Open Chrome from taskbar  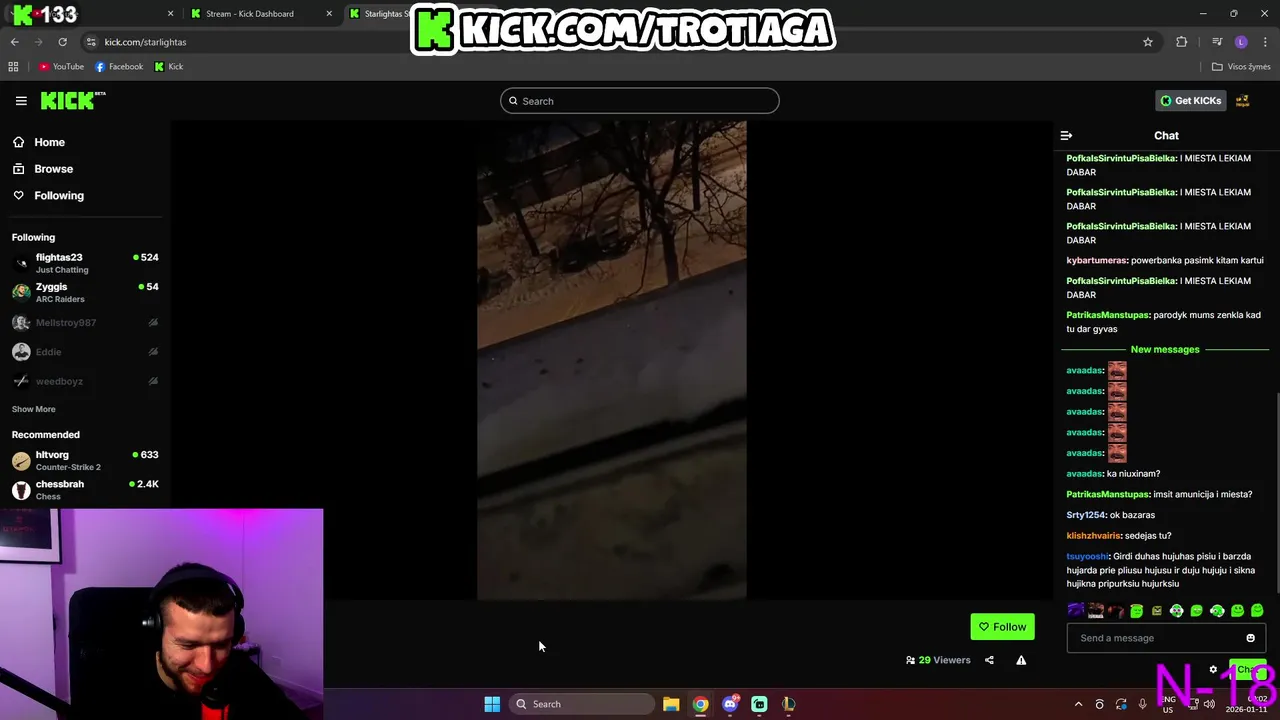(701, 704)
